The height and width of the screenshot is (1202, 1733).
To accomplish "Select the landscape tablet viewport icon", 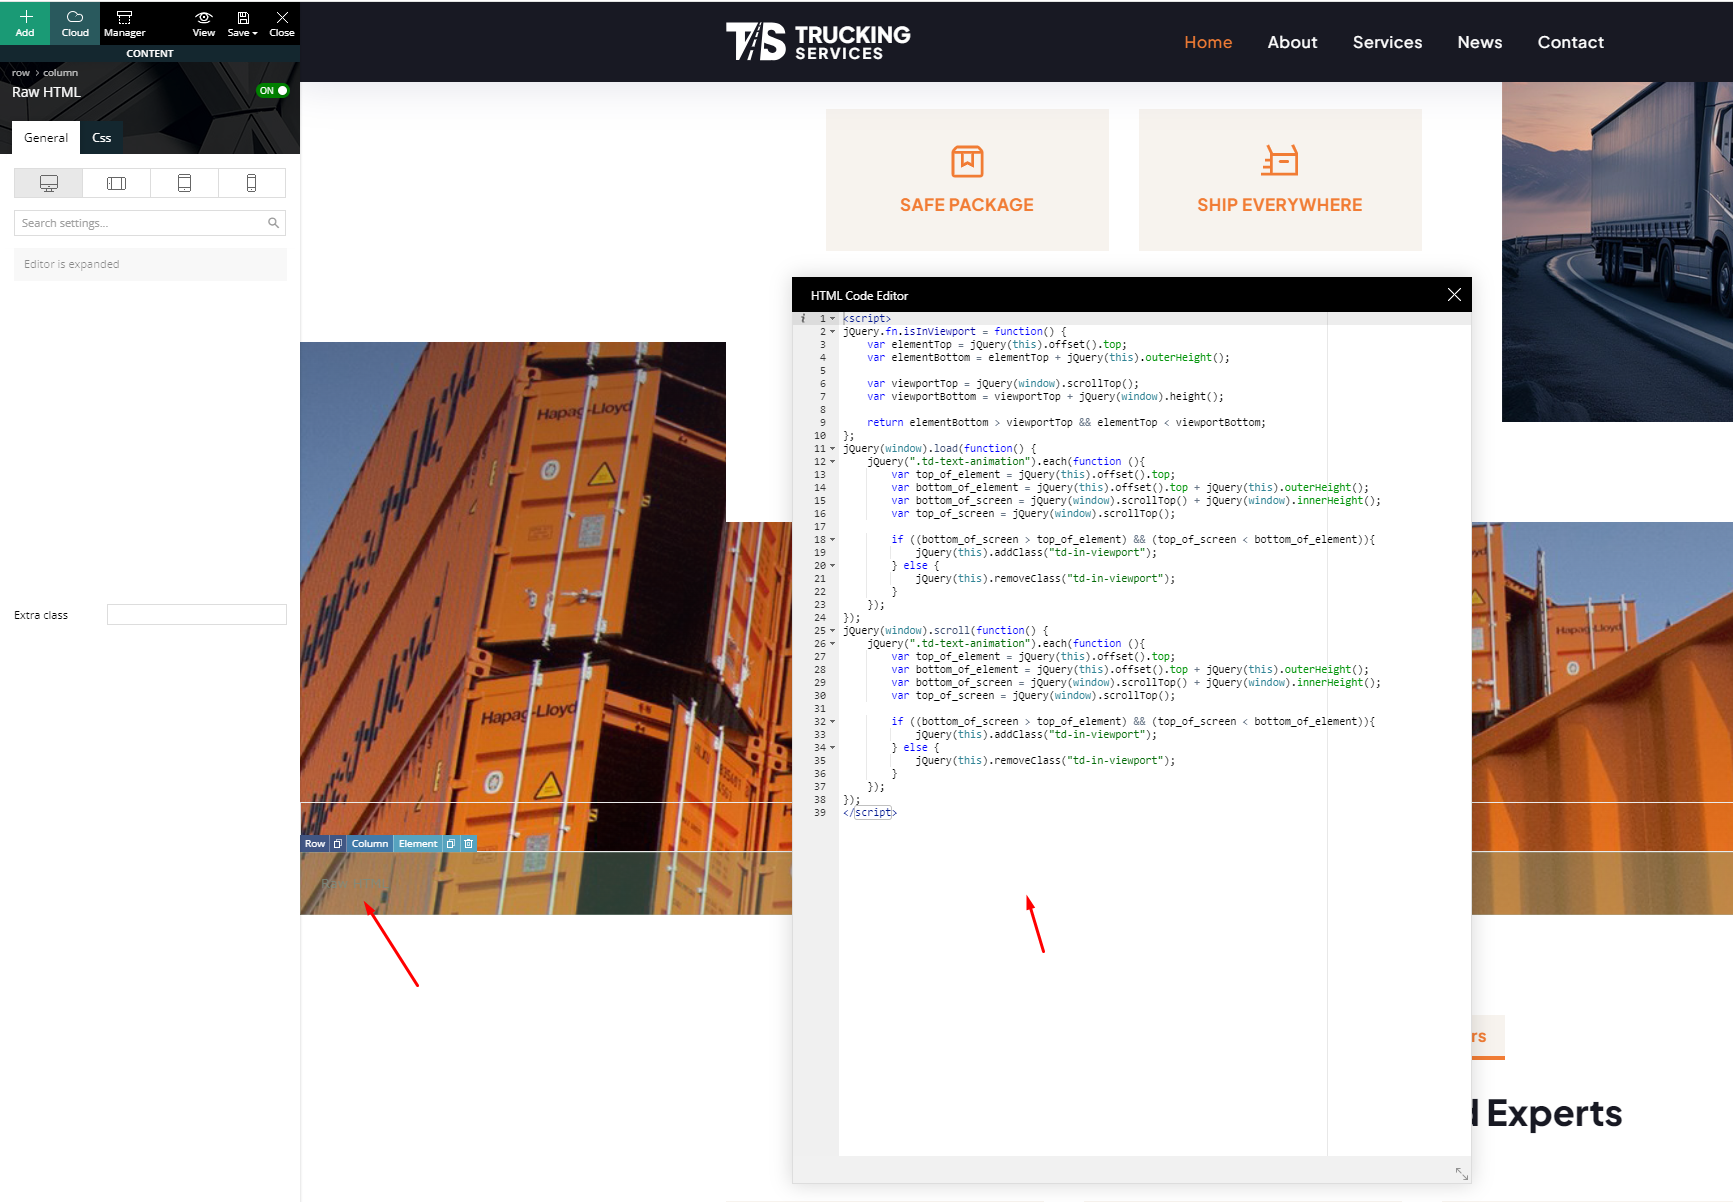I will (x=116, y=183).
